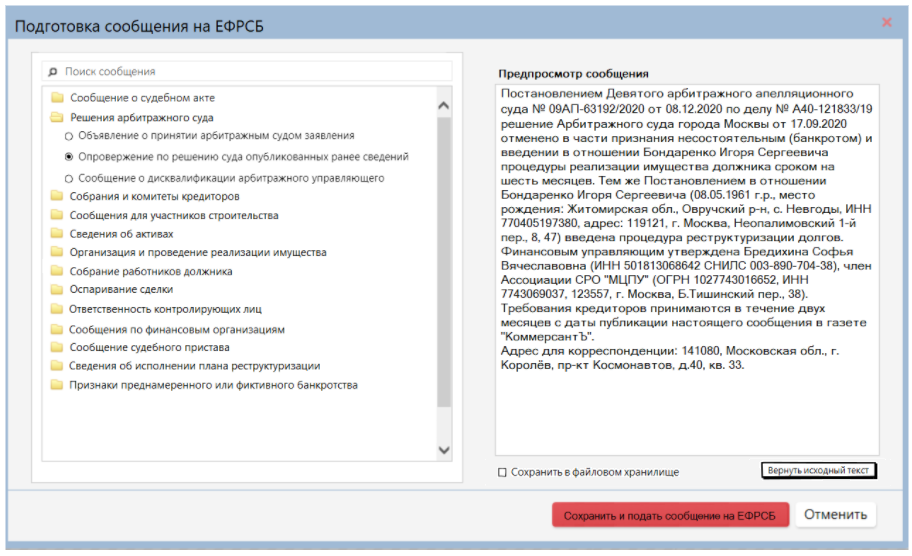Image resolution: width=912 pixels, height=556 pixels.
Task: Click folder icon beside Собрание работников должника
Action: pyautogui.click(x=57, y=271)
